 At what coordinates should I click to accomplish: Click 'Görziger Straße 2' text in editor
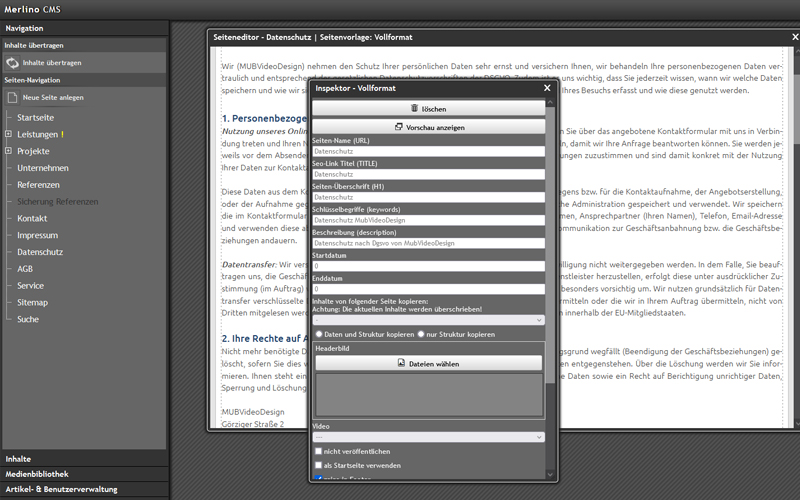point(253,424)
